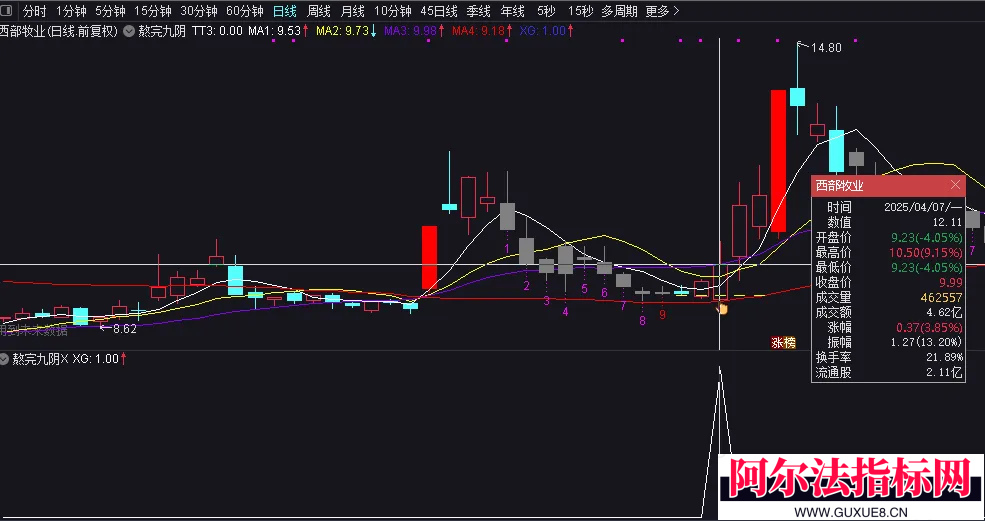Screen dimensions: 985x521
Task: Click the 涨幅 0.37(3.85%) row
Action: point(888,327)
